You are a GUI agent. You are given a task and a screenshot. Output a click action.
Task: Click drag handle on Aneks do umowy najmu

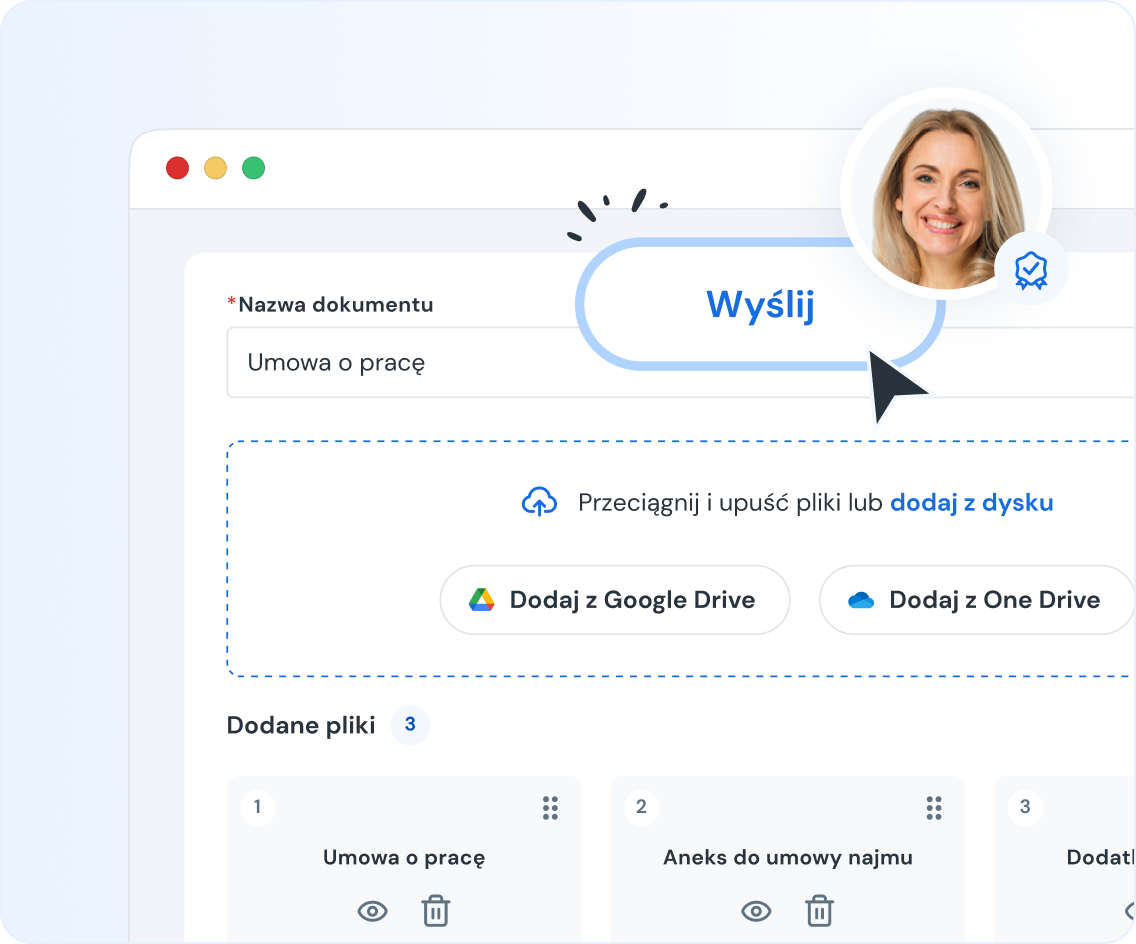pyautogui.click(x=934, y=808)
